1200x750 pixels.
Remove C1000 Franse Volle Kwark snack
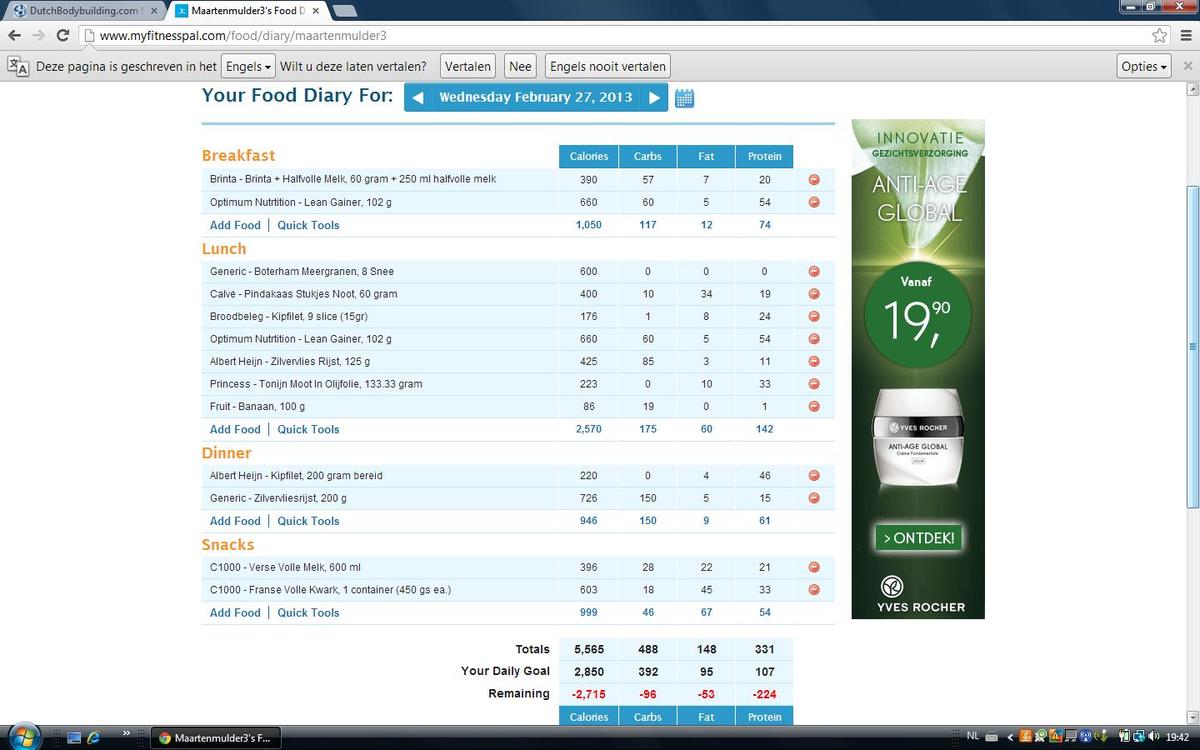point(813,590)
